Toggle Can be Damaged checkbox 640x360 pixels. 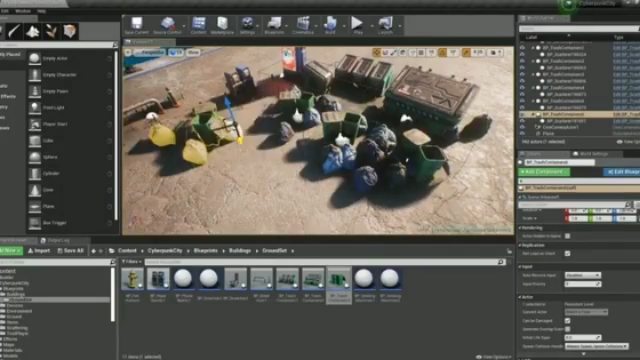click(567, 321)
